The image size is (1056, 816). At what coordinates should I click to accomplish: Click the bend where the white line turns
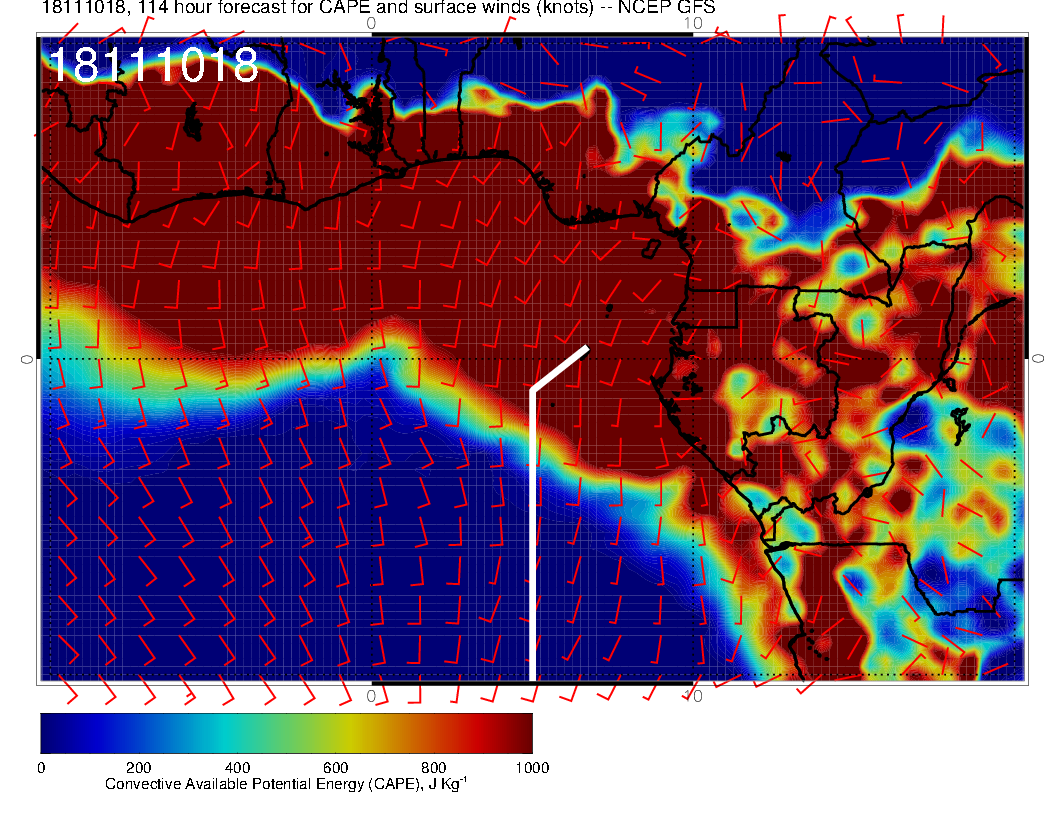[533, 390]
